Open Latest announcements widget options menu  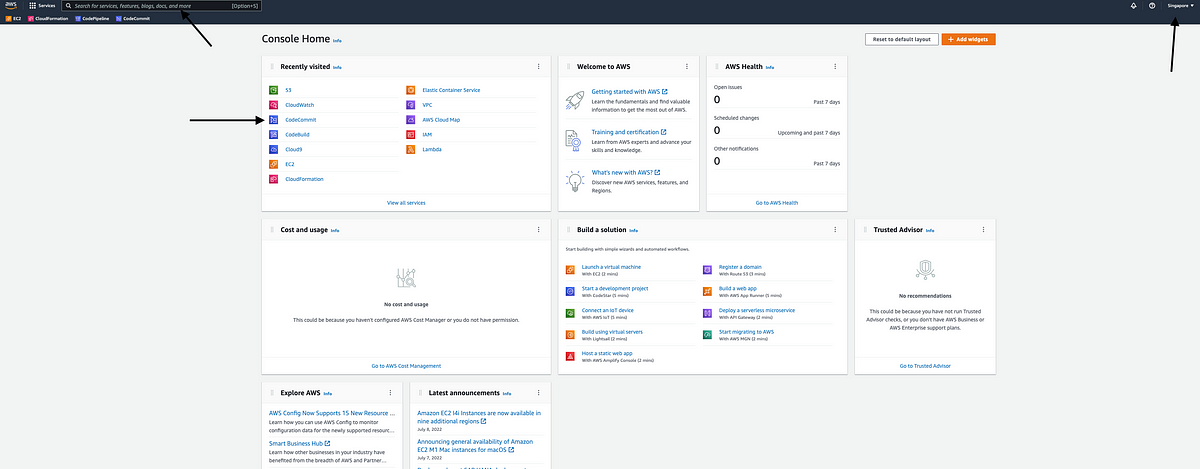(x=538, y=392)
